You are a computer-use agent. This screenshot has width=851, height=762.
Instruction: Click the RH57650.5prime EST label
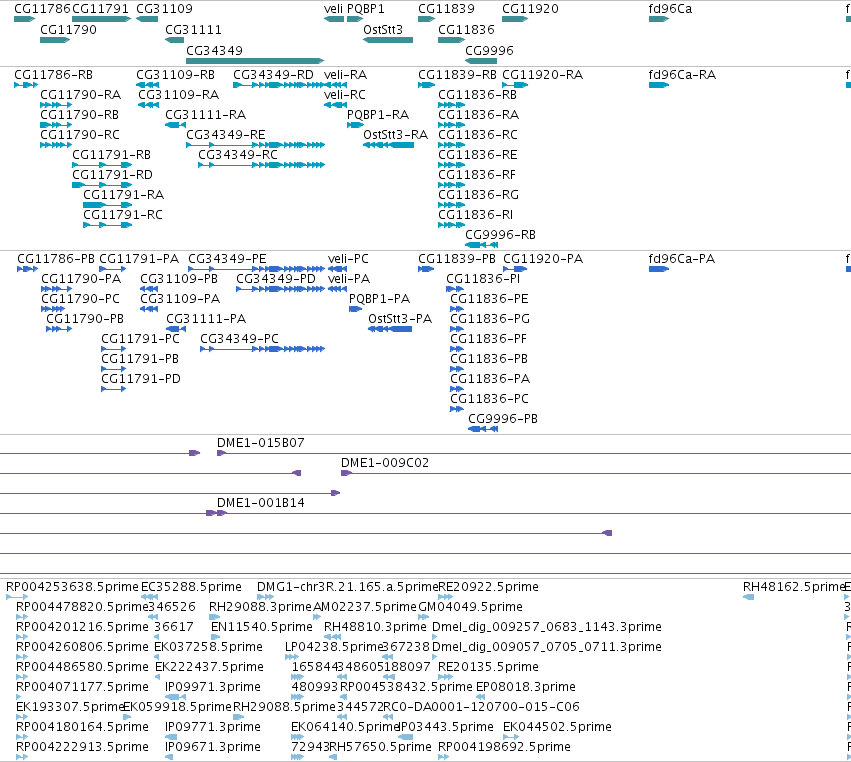pyautogui.click(x=380, y=747)
